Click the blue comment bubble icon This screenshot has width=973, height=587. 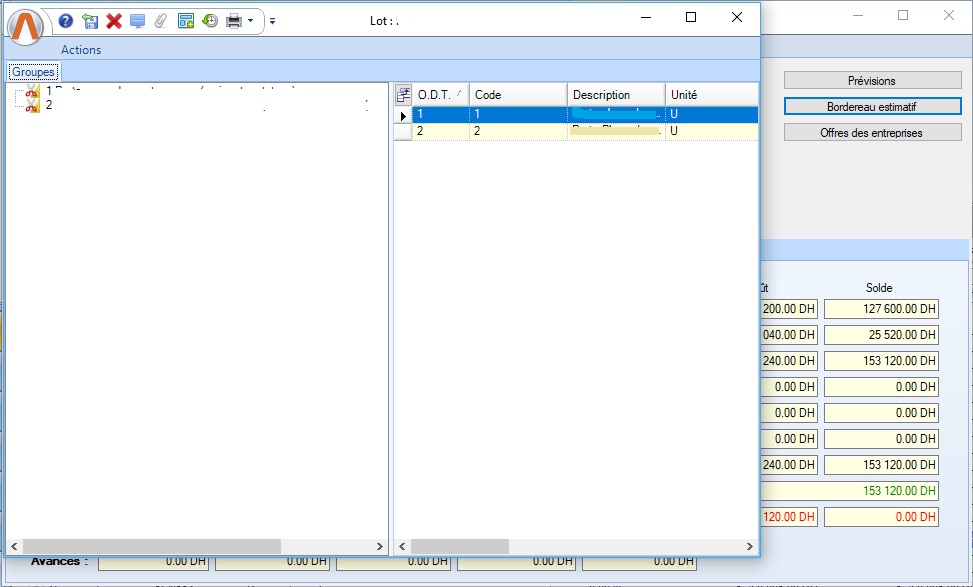137,20
